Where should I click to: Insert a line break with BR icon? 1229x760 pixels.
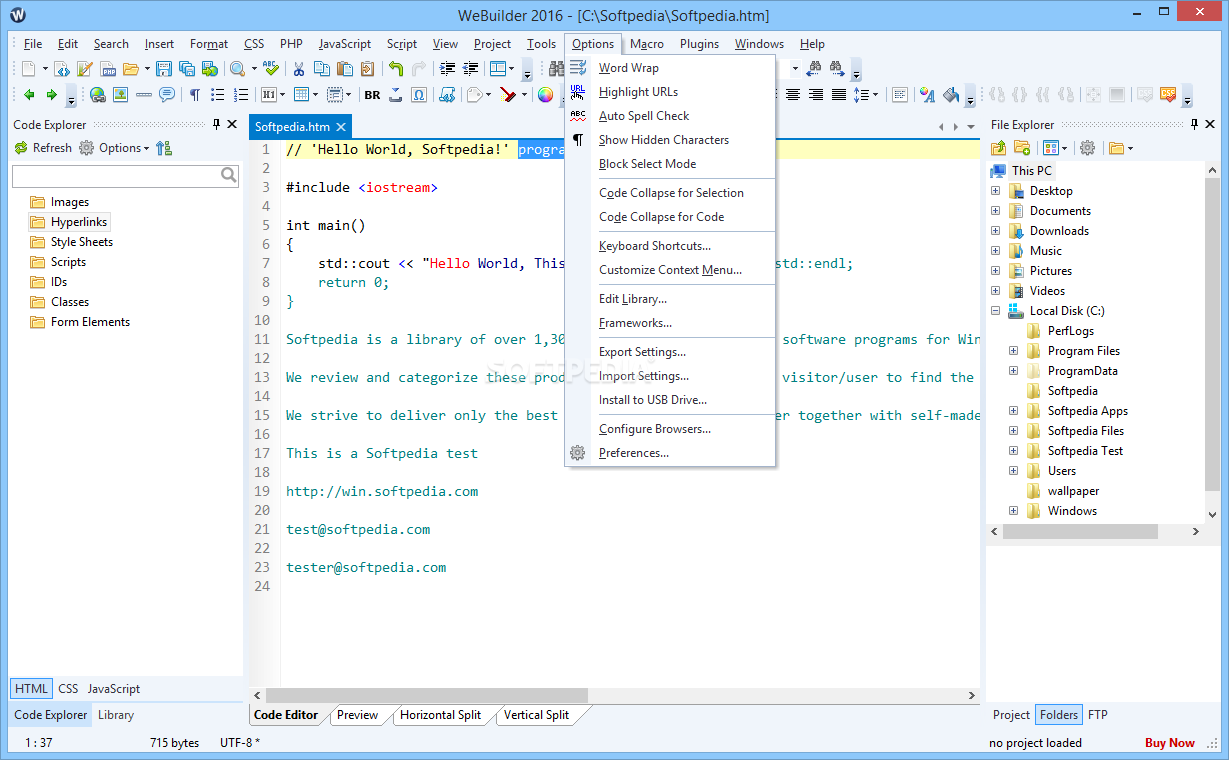point(372,95)
